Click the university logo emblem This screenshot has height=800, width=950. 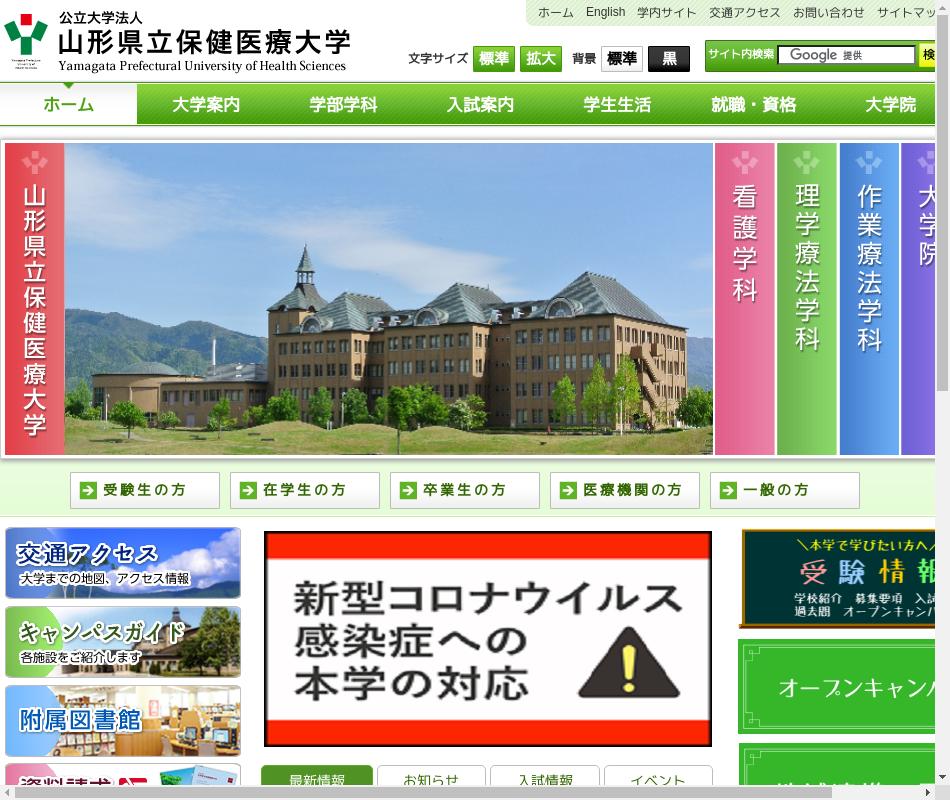point(25,40)
